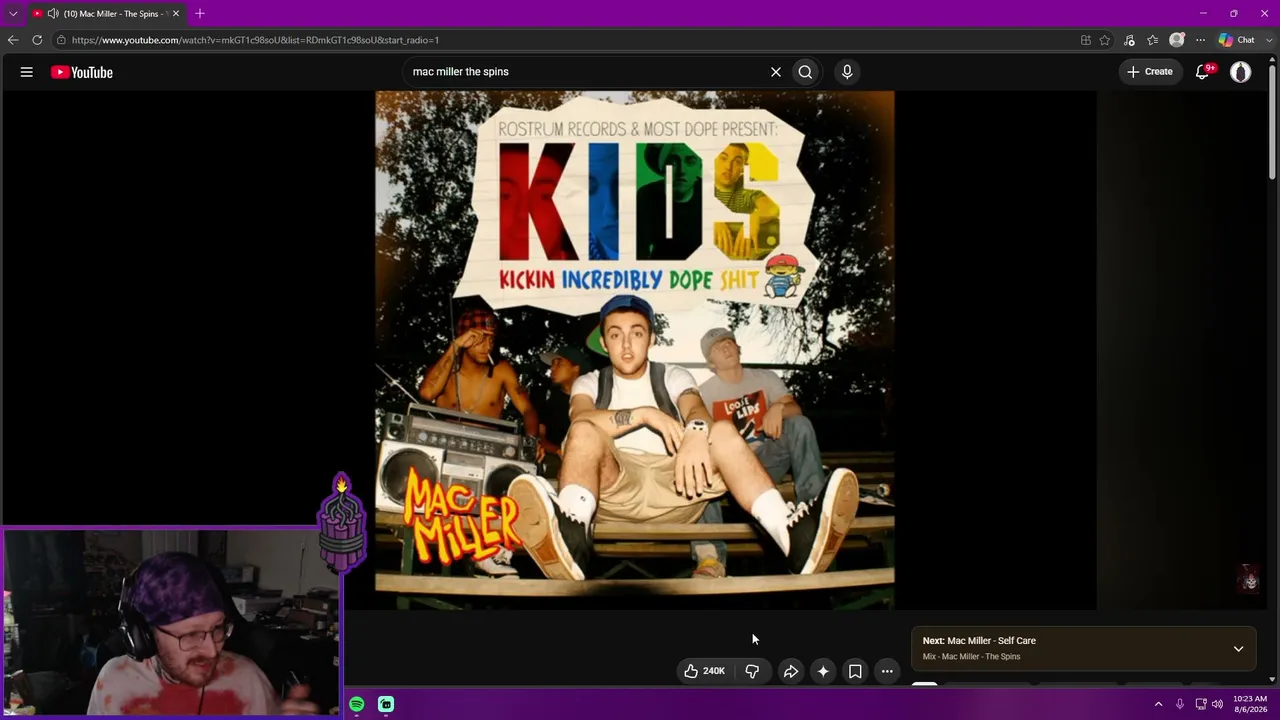Run search with the magnifier button

pos(805,72)
